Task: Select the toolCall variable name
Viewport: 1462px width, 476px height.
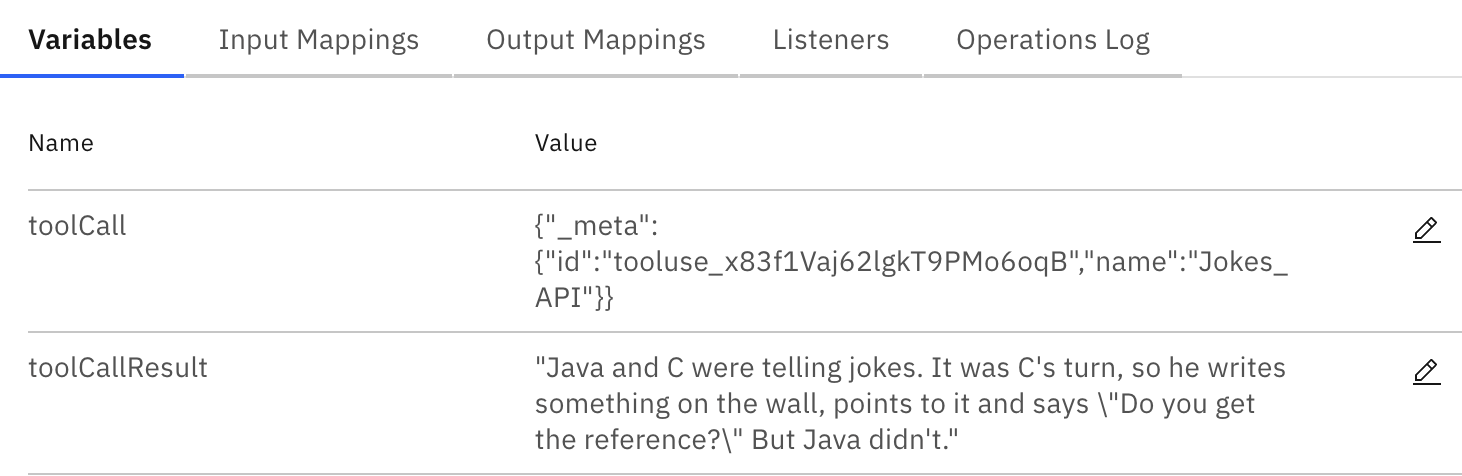Action: coord(77,226)
